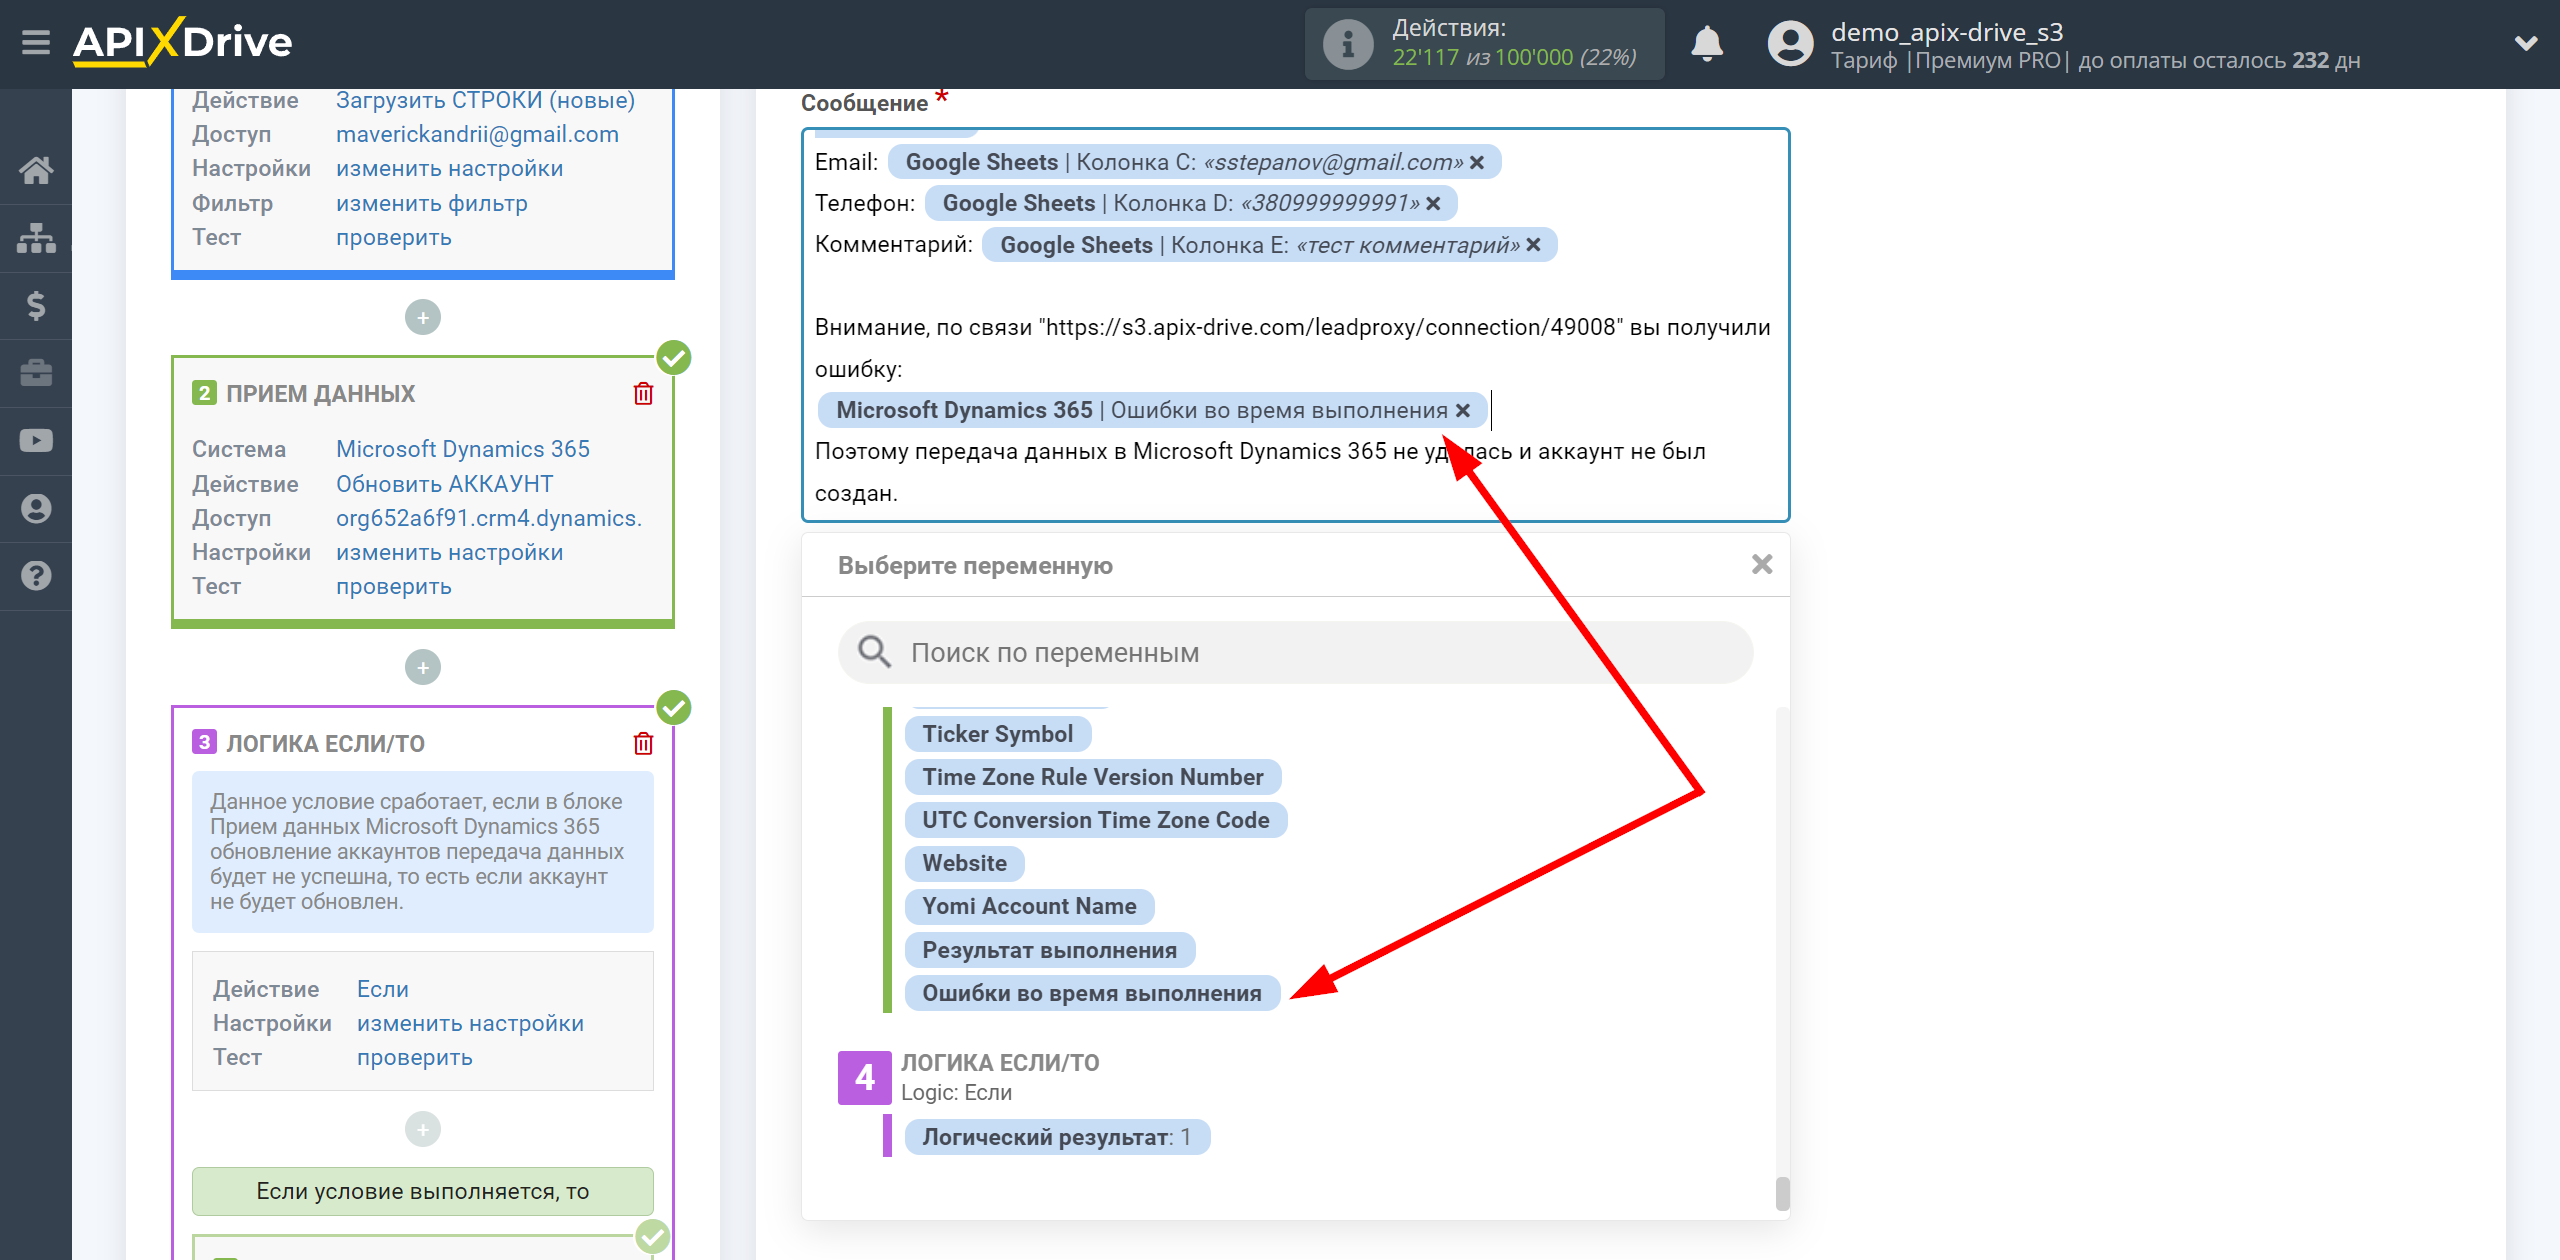
Task: Open notifications bell
Action: point(1707,44)
